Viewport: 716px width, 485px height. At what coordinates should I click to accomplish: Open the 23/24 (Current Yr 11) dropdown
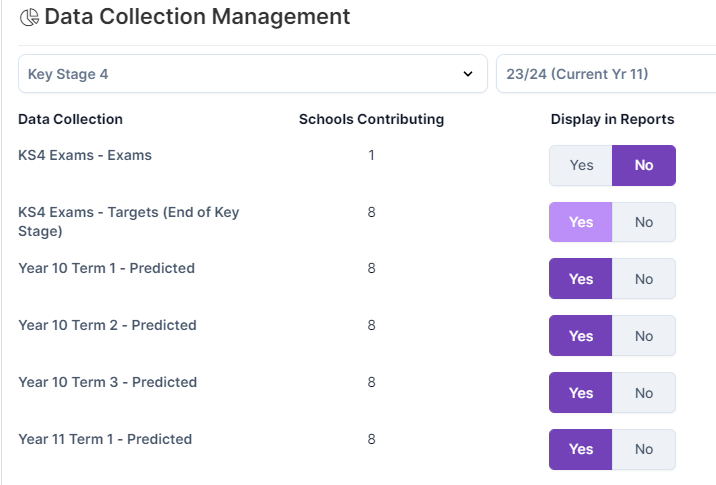(605, 74)
